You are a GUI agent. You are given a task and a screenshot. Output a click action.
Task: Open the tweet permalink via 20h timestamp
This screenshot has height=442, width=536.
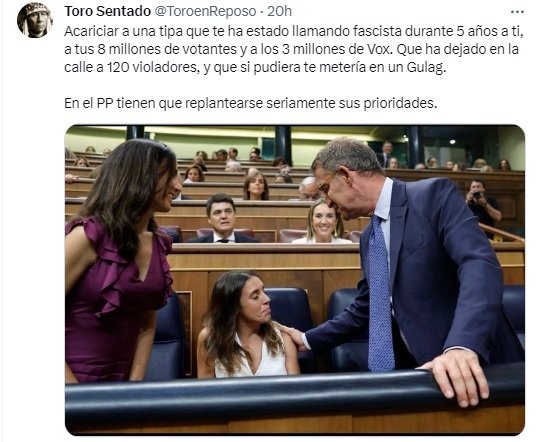coord(279,12)
